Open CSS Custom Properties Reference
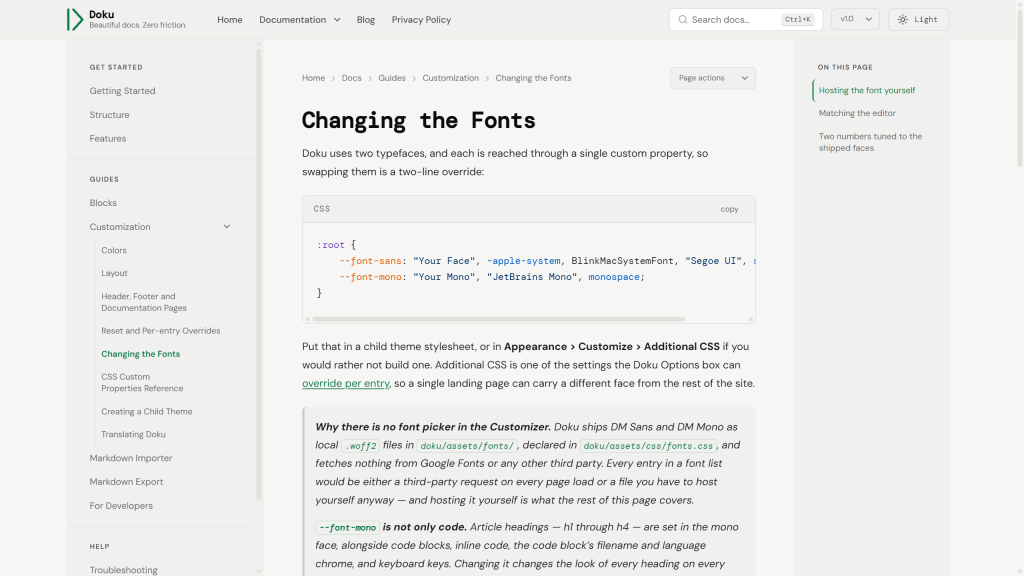 pos(142,382)
